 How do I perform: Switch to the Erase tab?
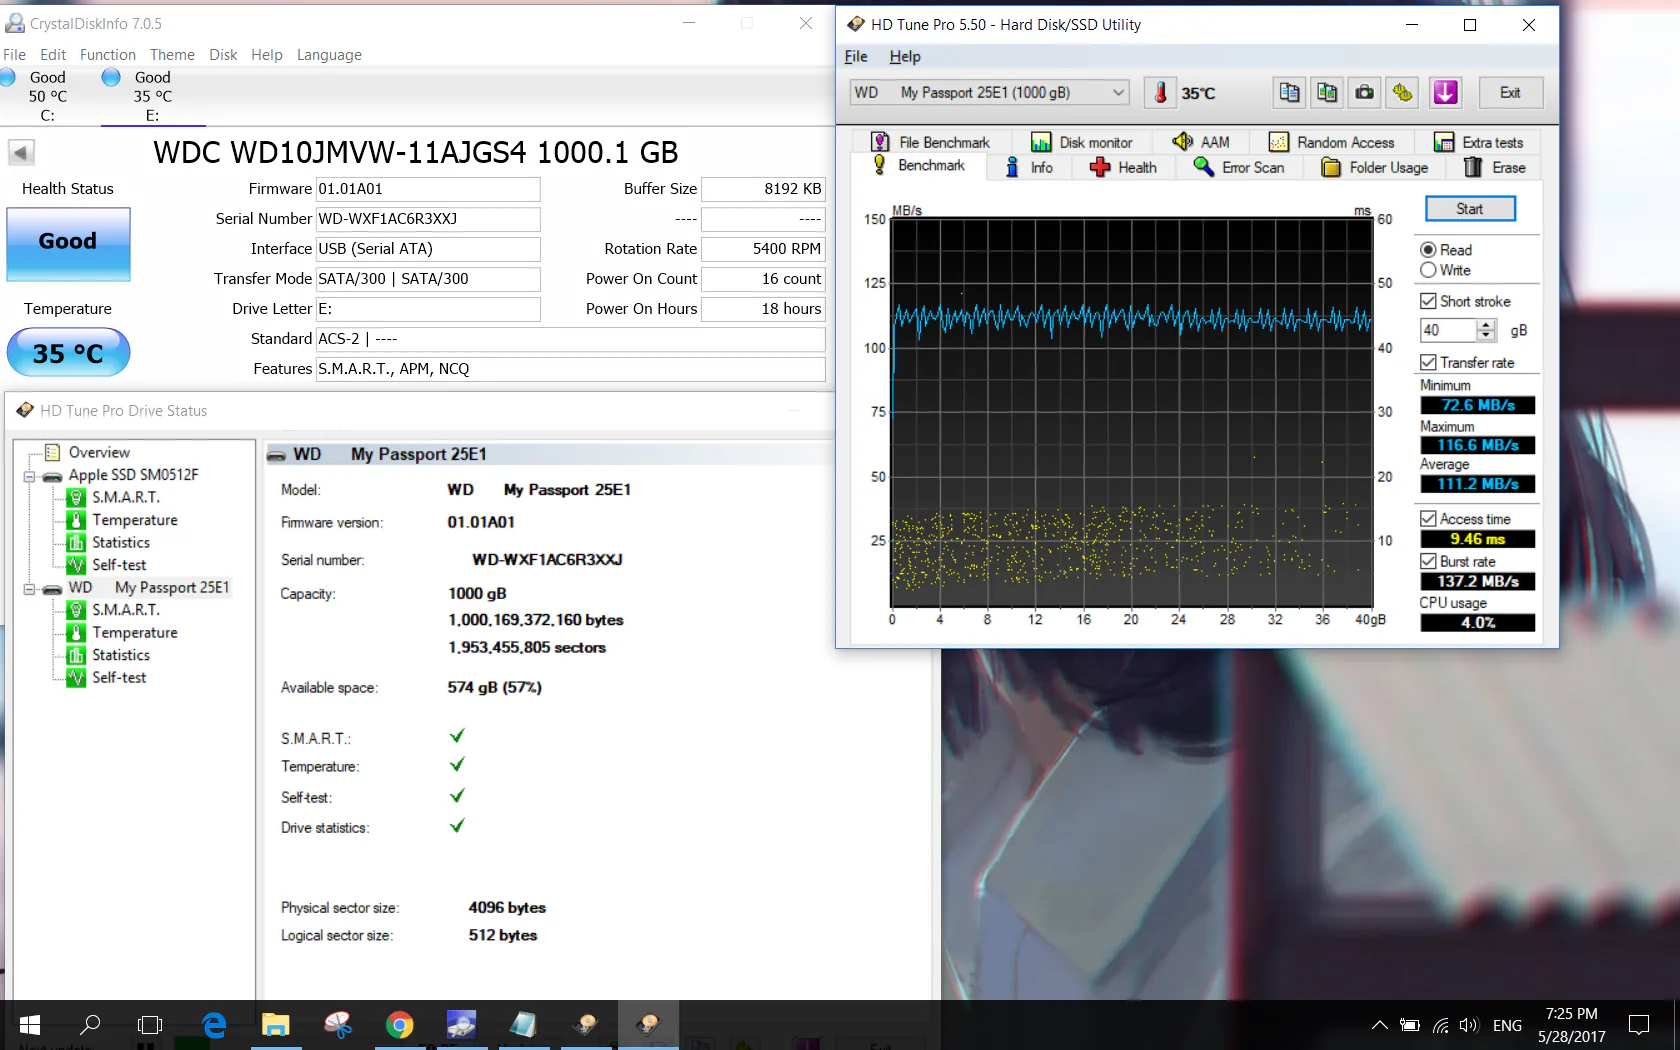1495,168
